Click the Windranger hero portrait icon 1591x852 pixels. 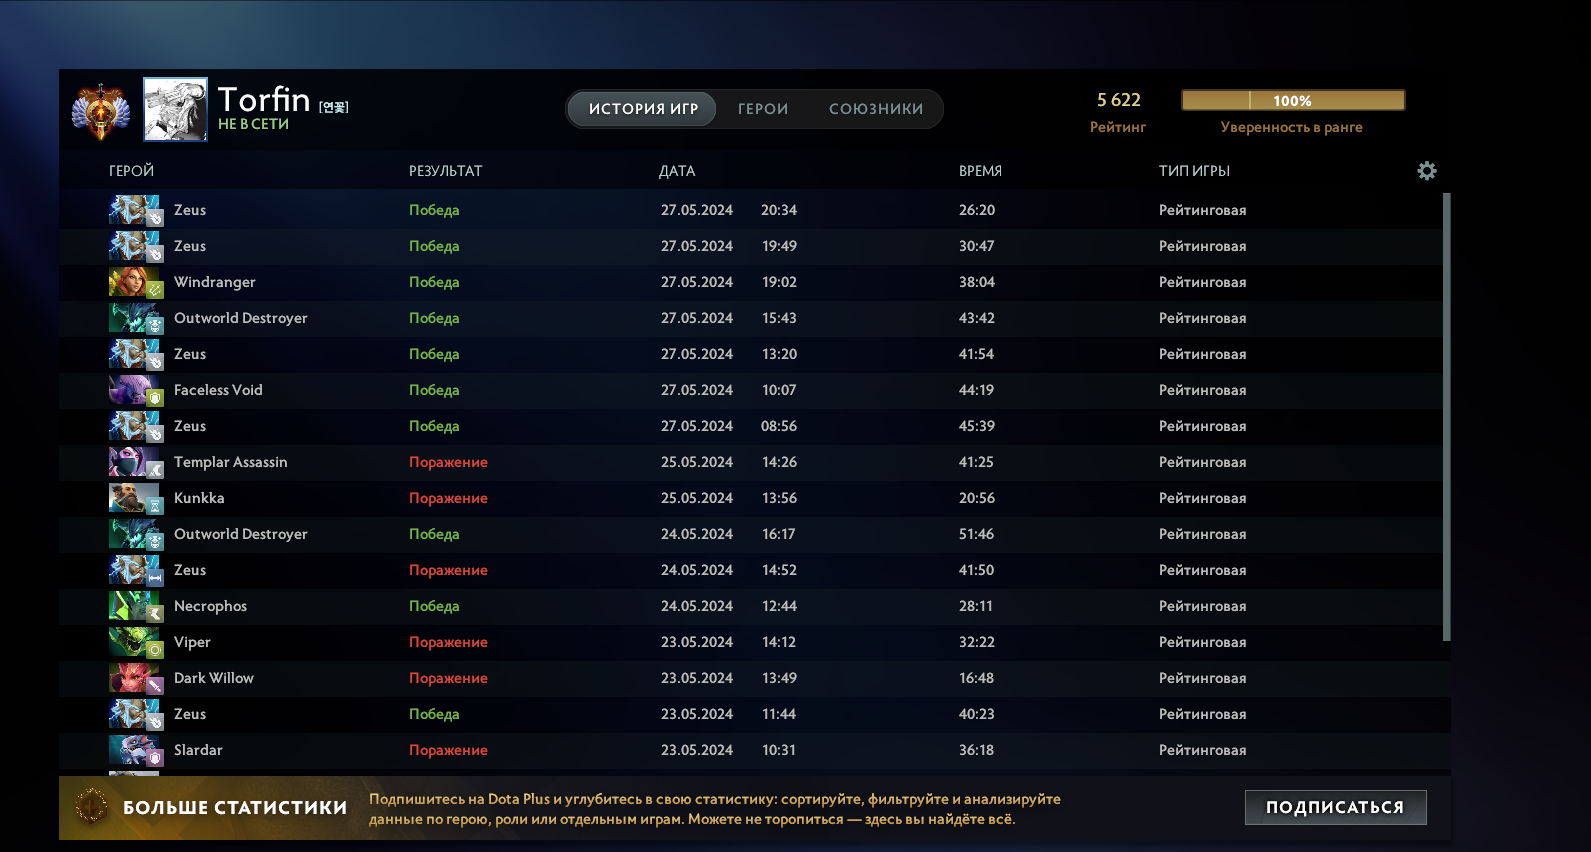(x=135, y=282)
